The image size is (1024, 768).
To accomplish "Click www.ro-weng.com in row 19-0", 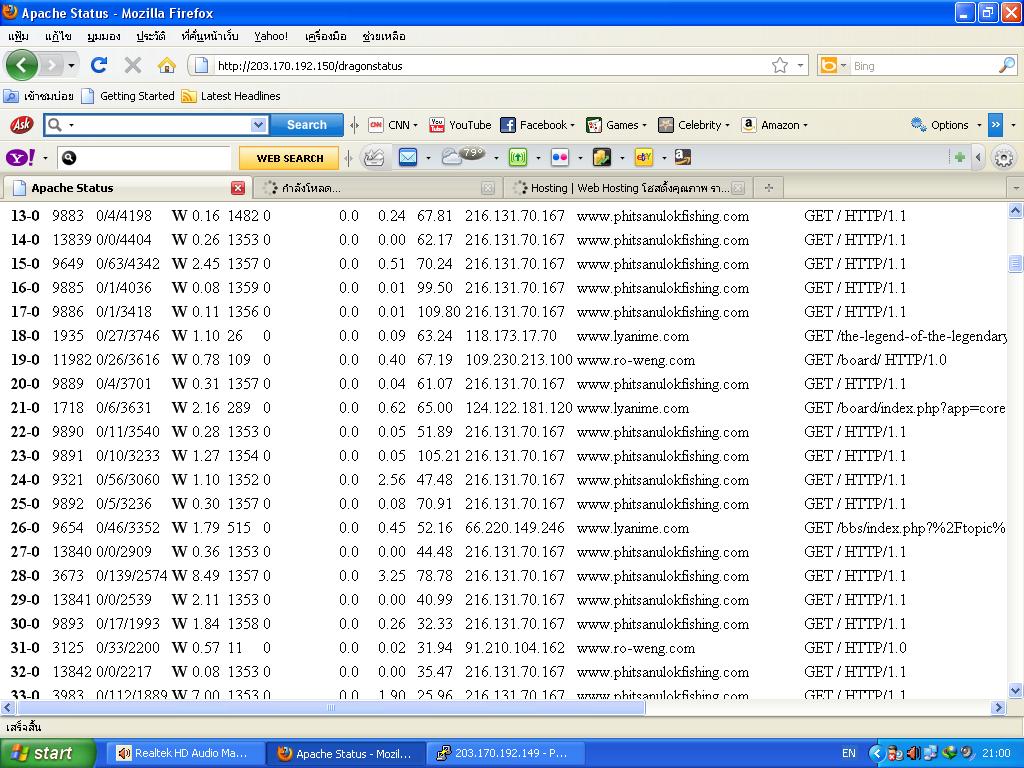I will (635, 360).
